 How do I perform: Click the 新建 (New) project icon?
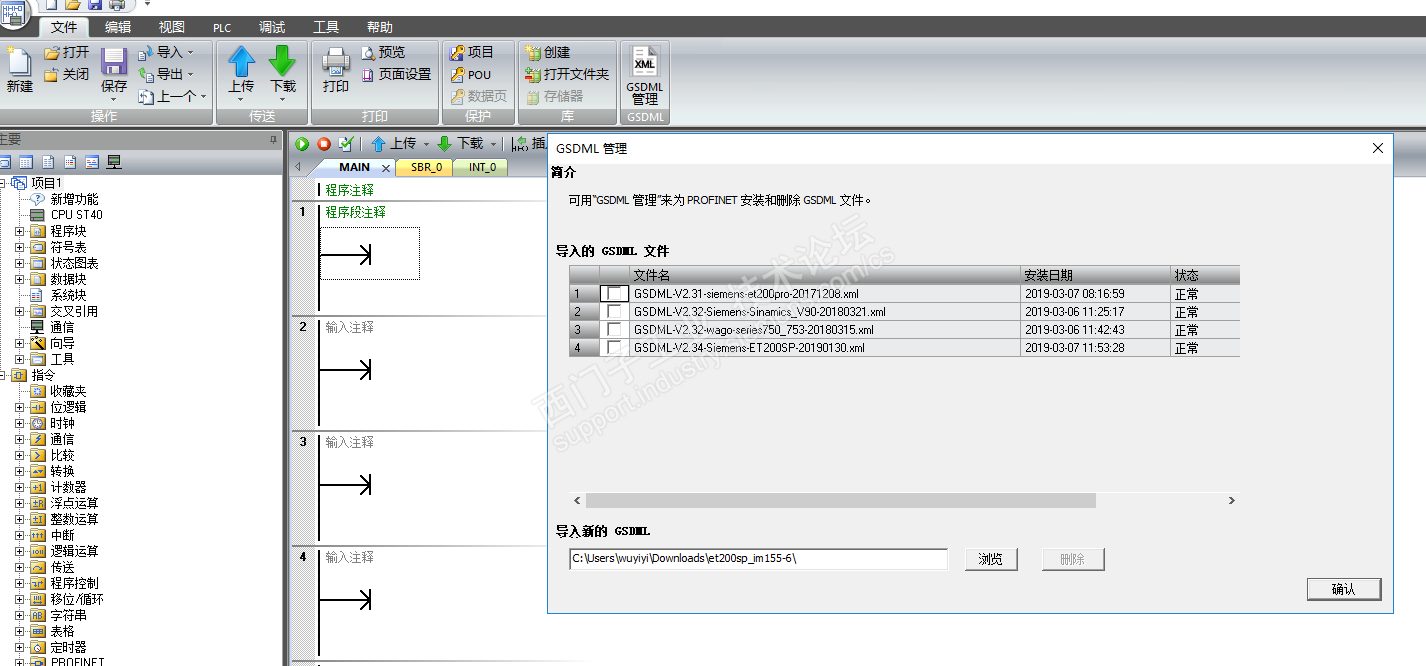click(19, 63)
